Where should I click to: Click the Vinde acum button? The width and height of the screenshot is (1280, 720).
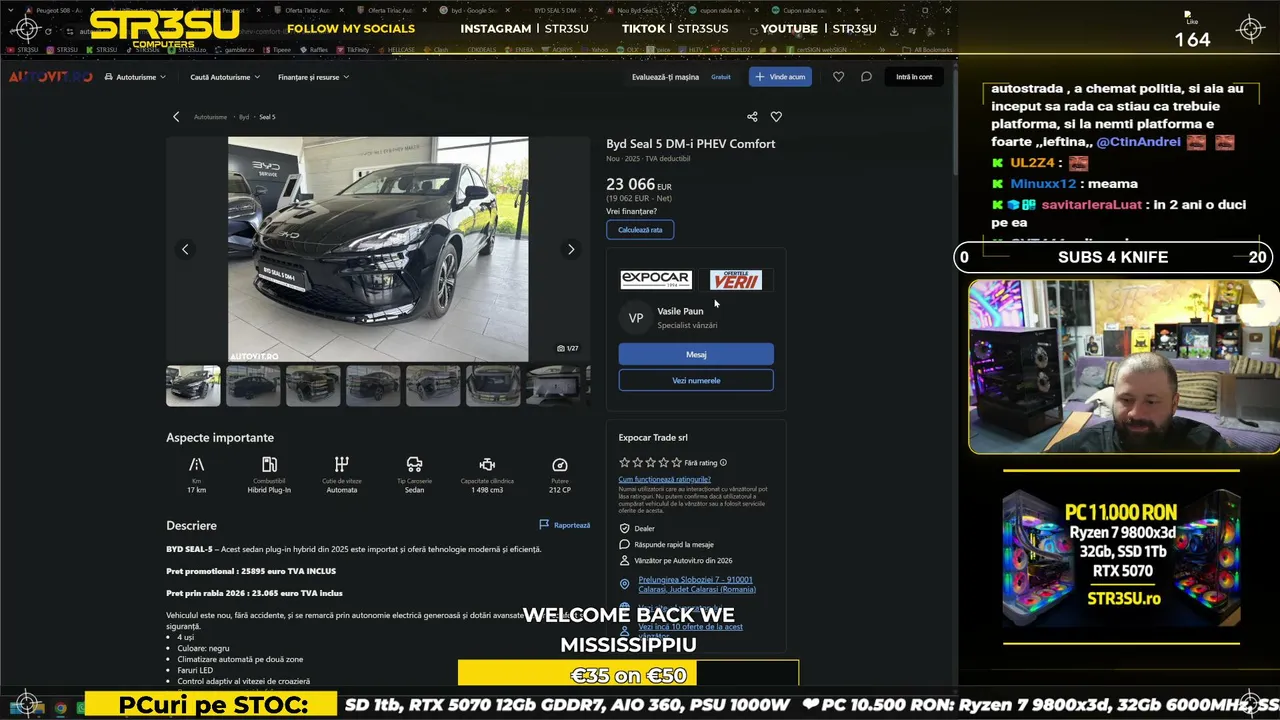(x=780, y=77)
